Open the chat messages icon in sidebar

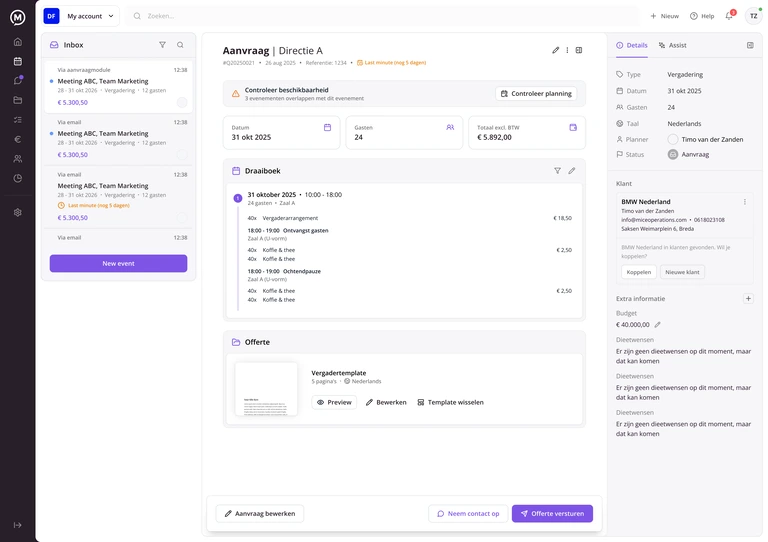[18, 80]
